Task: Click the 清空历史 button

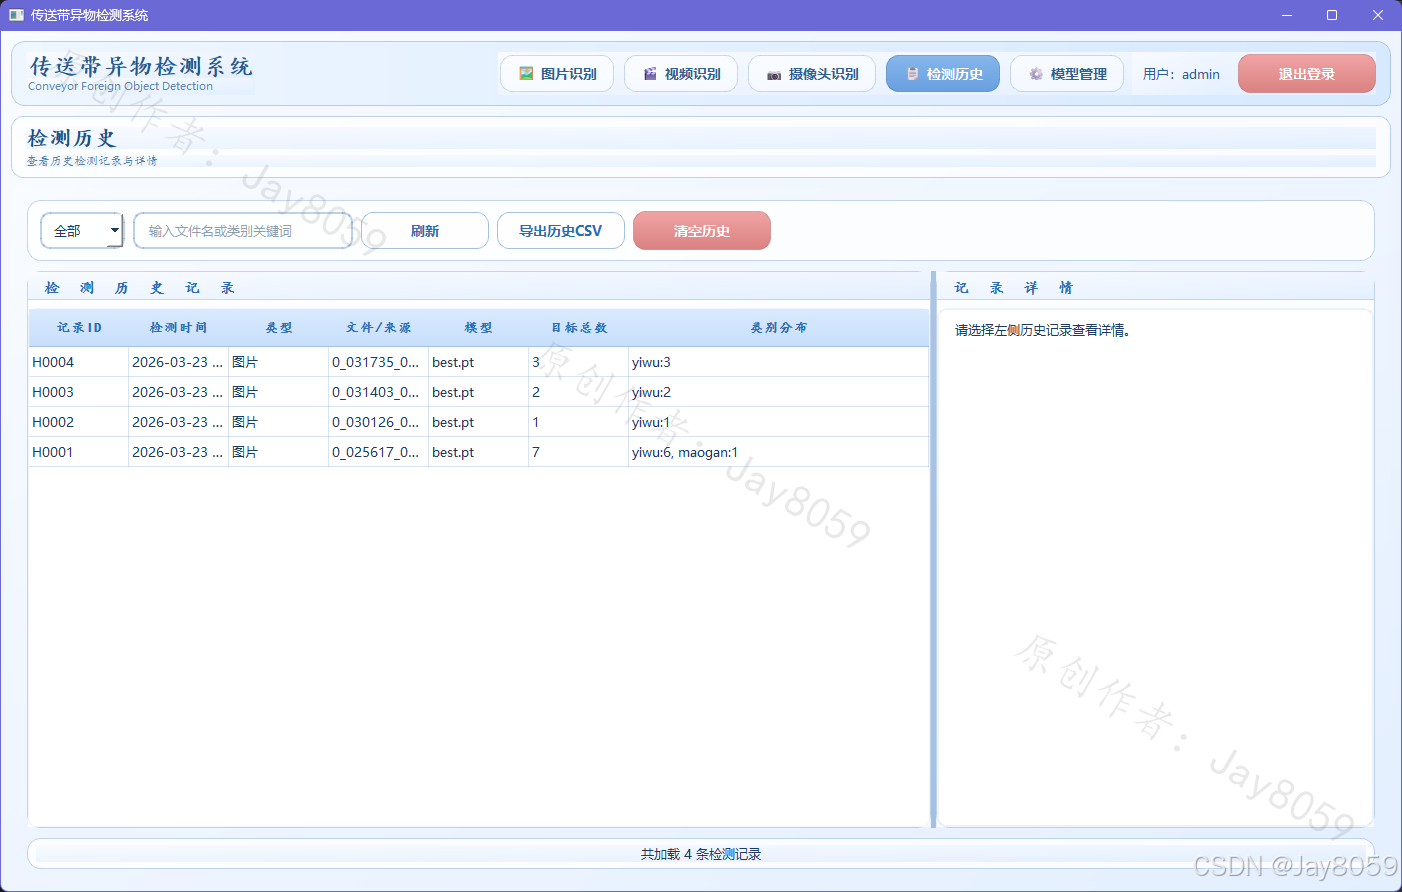Action: point(702,231)
